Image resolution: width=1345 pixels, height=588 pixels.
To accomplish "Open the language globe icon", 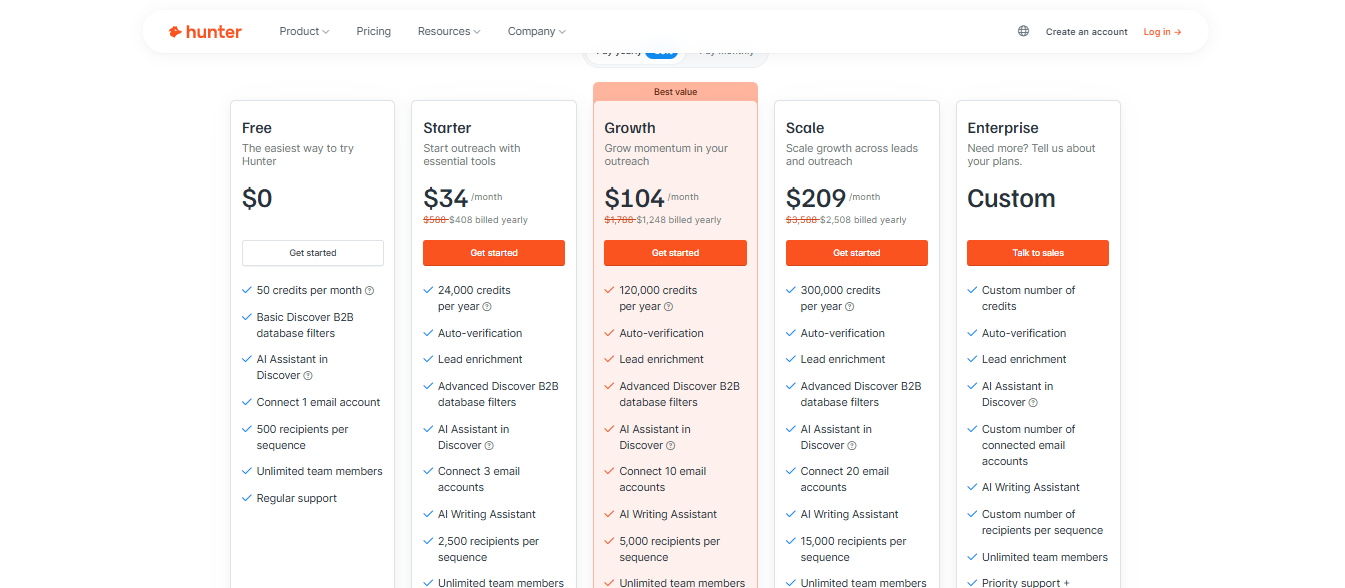I will pyautogui.click(x=1022, y=31).
